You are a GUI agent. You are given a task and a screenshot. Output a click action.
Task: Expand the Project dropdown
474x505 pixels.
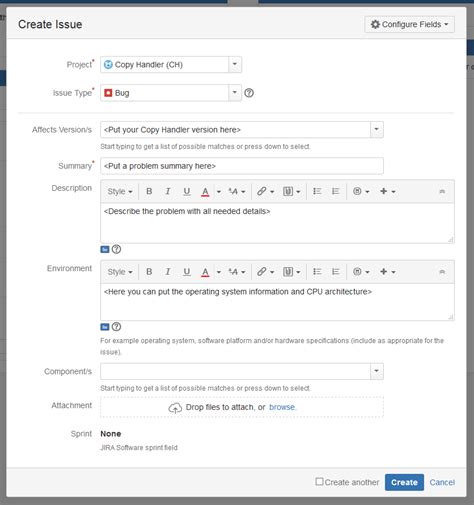click(x=235, y=64)
